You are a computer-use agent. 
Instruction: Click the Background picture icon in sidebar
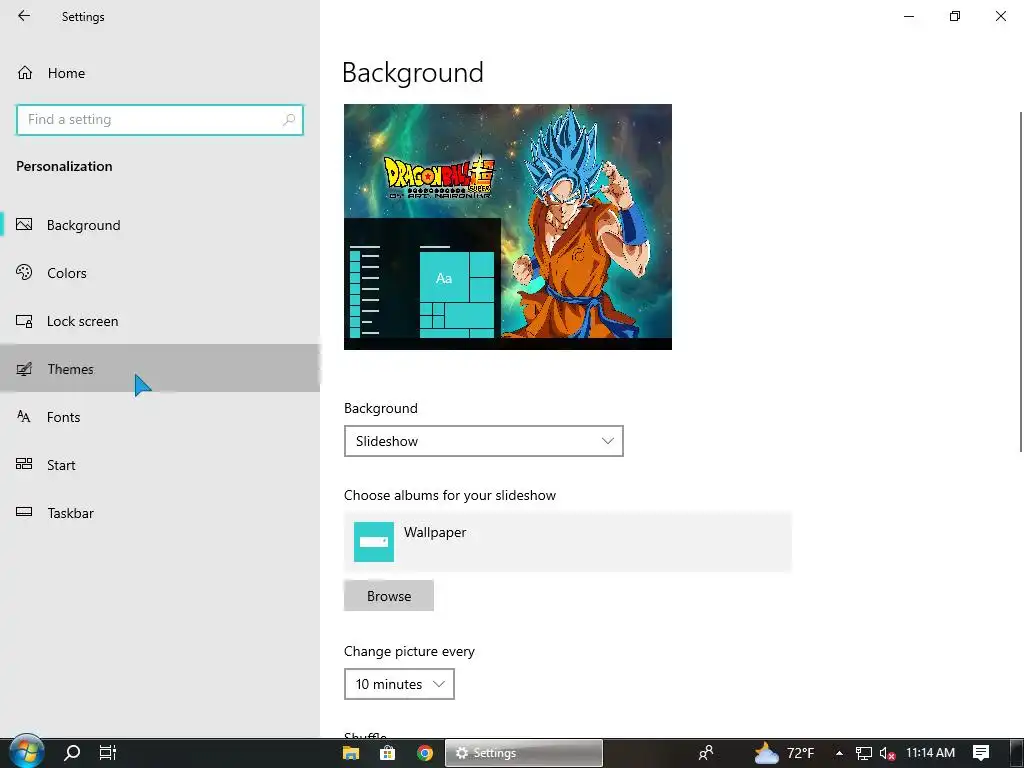click(24, 225)
